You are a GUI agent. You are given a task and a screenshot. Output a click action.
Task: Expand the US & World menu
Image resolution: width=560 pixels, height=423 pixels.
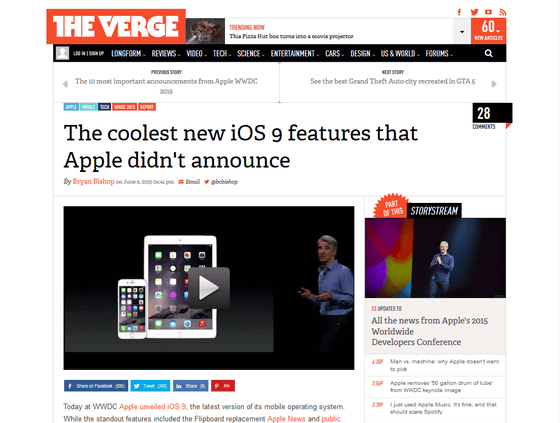point(400,54)
